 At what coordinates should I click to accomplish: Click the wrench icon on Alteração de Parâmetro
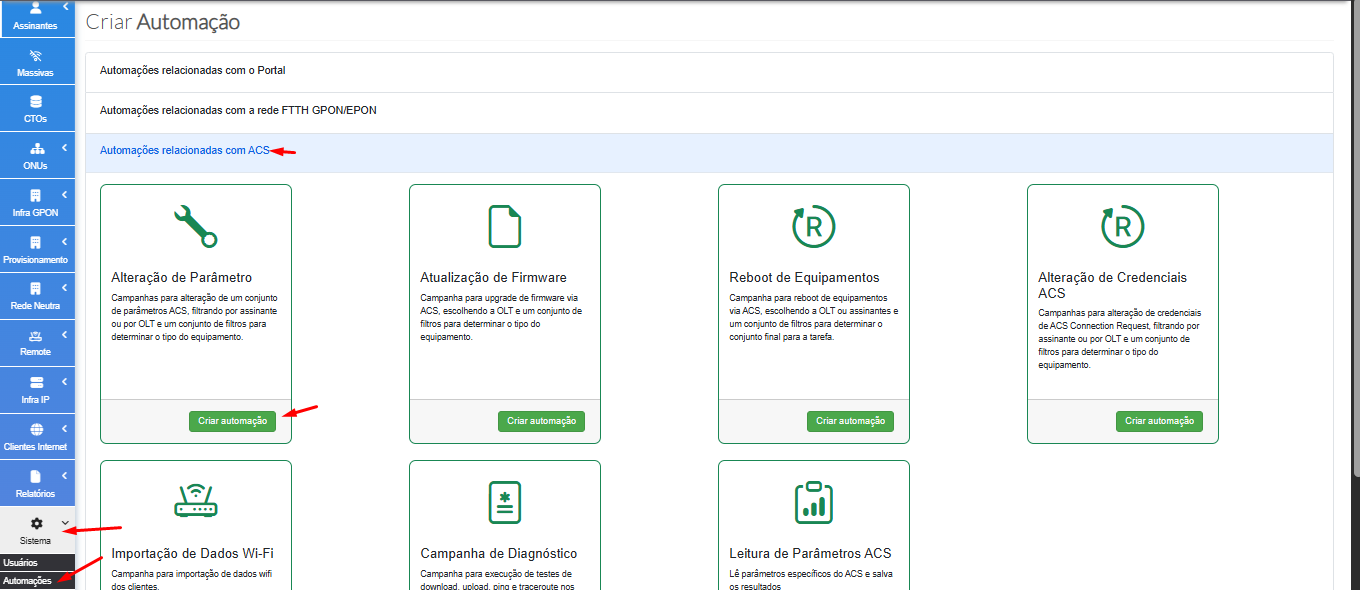point(195,226)
